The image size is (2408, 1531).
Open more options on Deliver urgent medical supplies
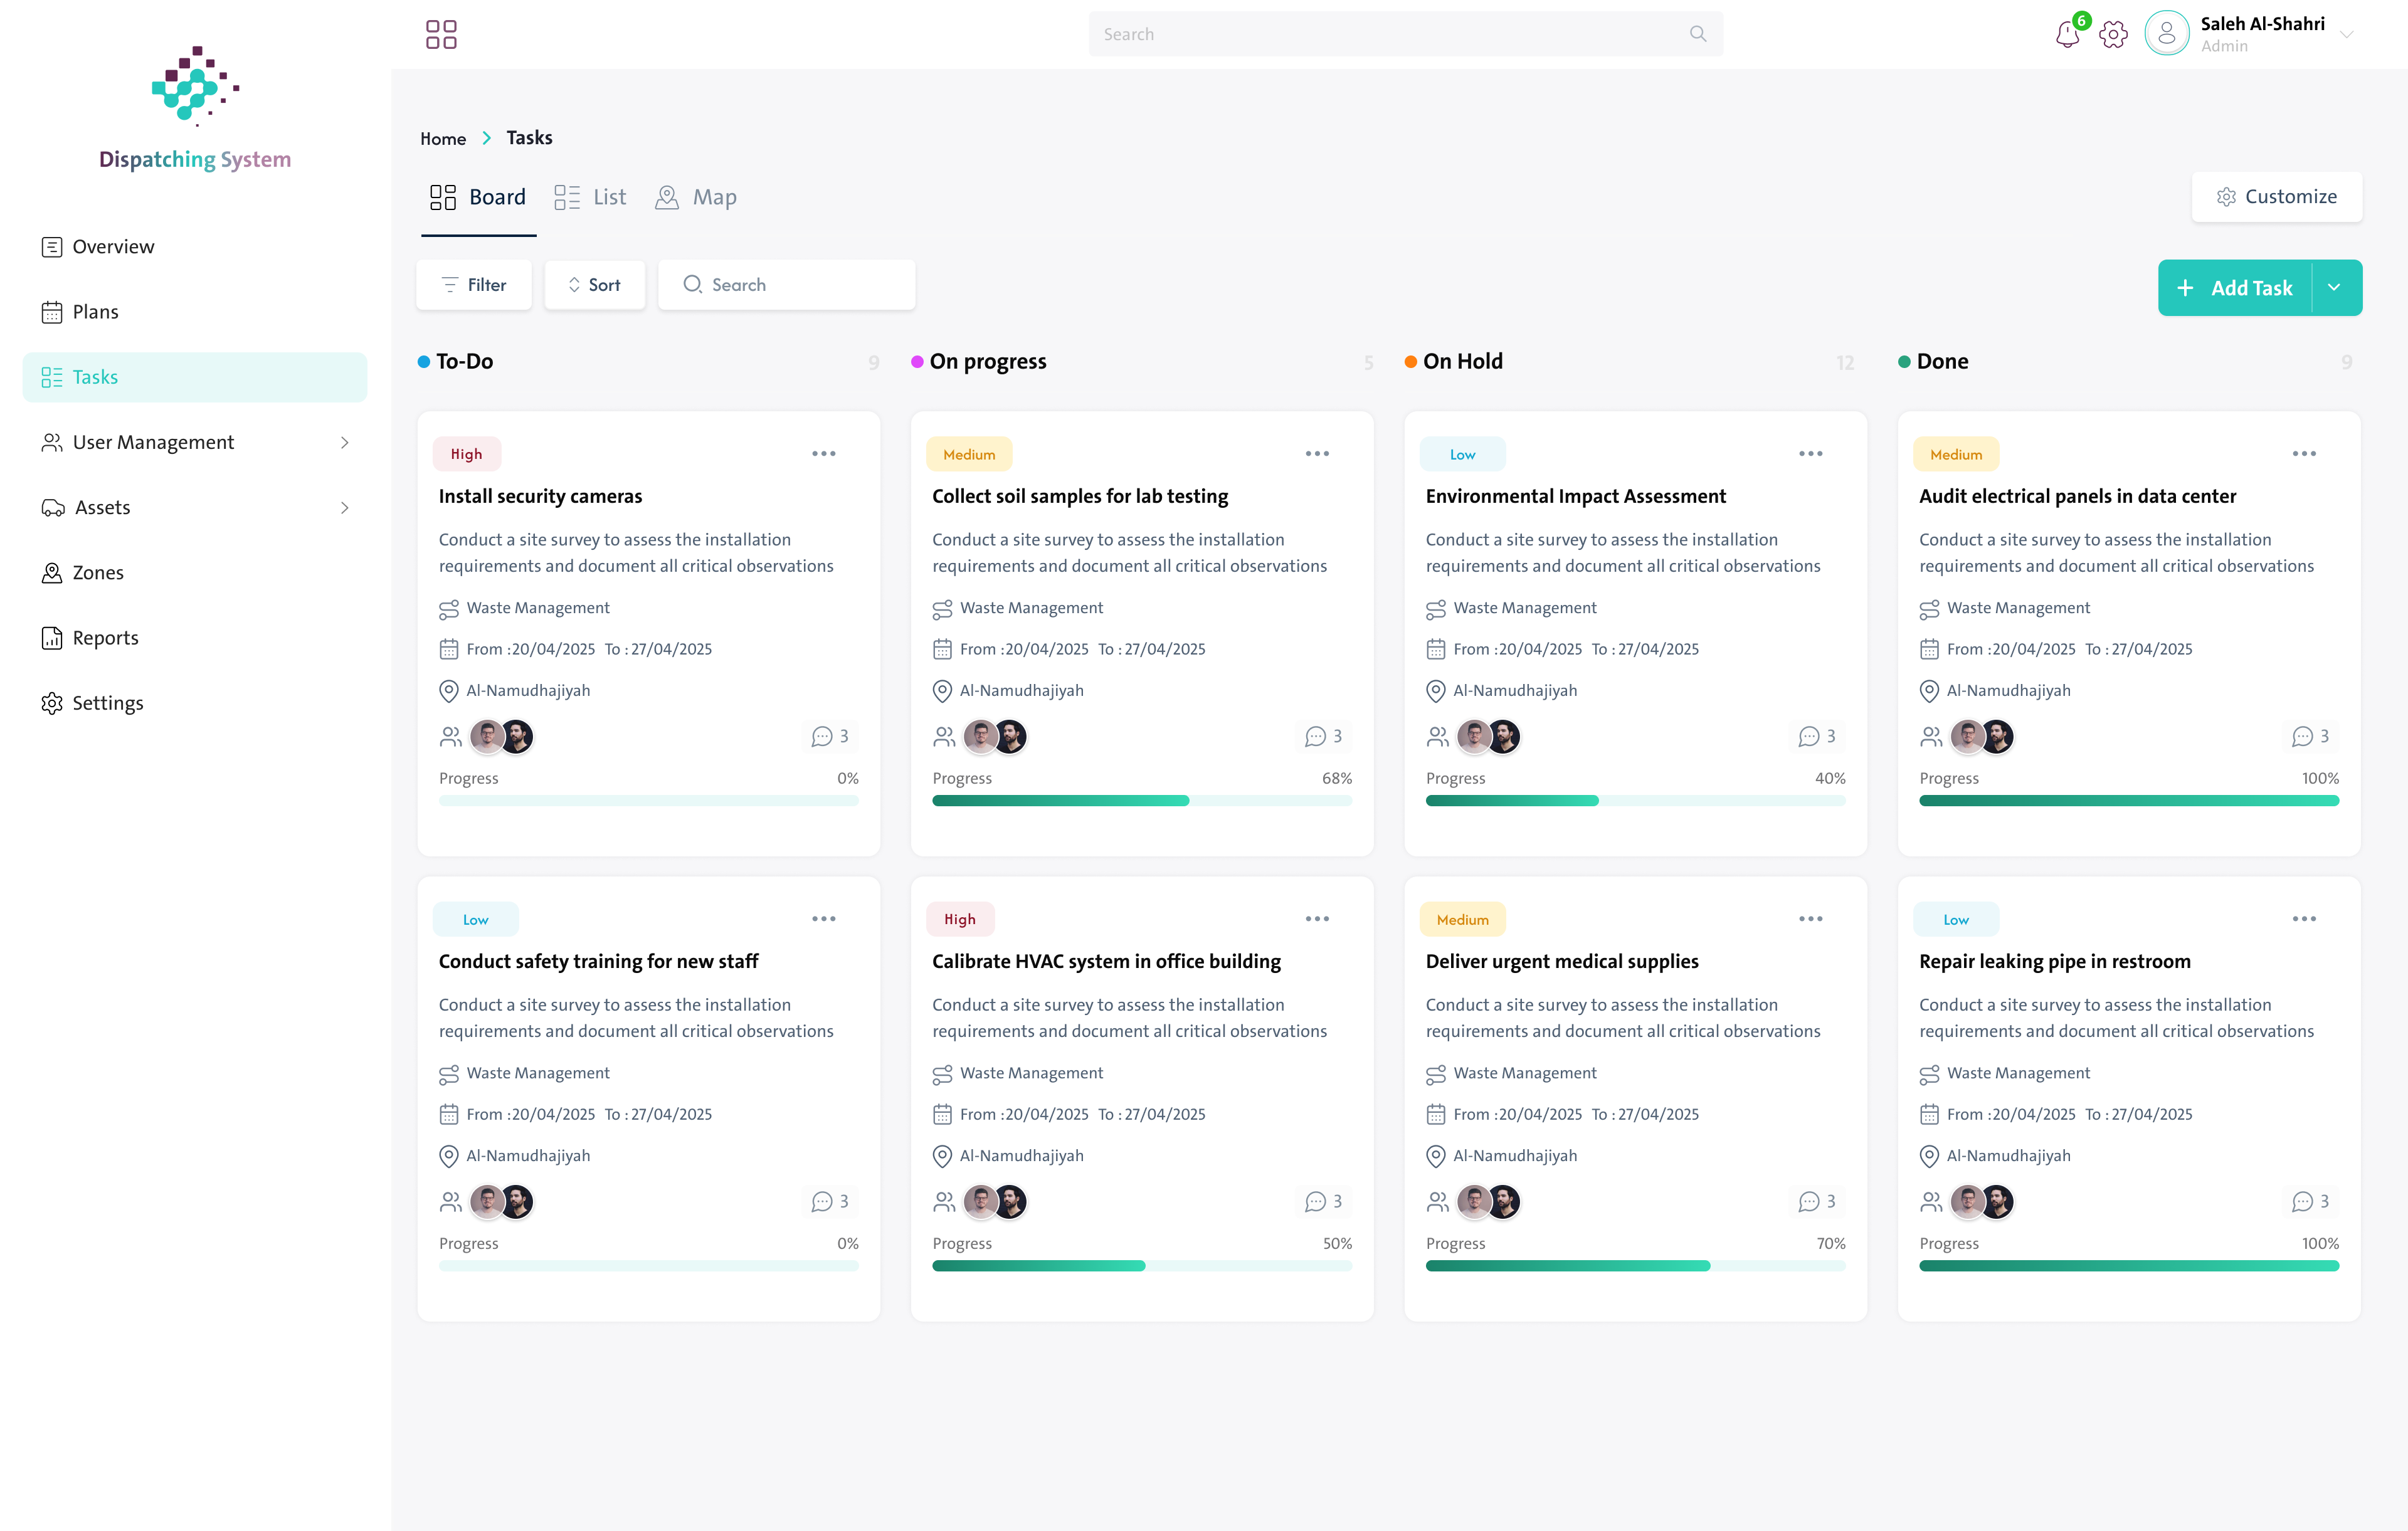(x=1811, y=919)
